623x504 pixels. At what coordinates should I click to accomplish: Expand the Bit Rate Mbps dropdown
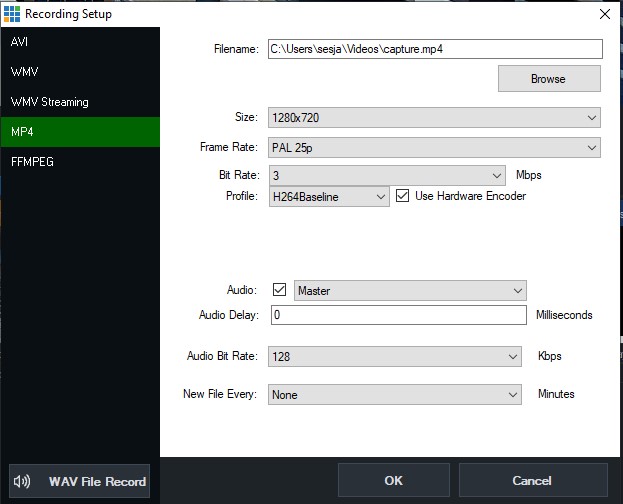click(x=387, y=175)
